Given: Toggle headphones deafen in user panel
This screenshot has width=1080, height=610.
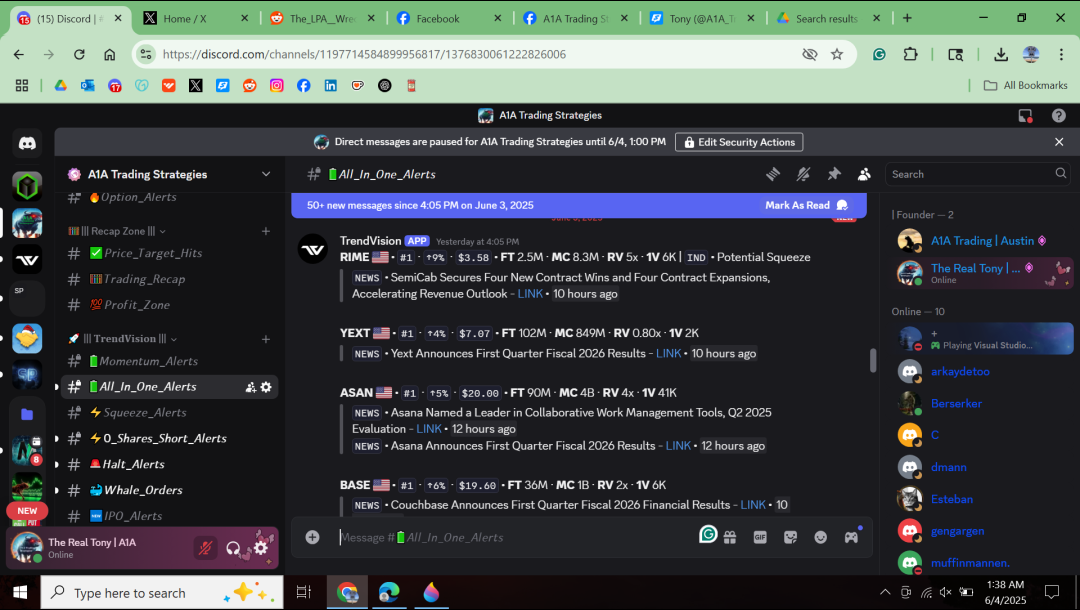Looking at the screenshot, I should click(233, 548).
